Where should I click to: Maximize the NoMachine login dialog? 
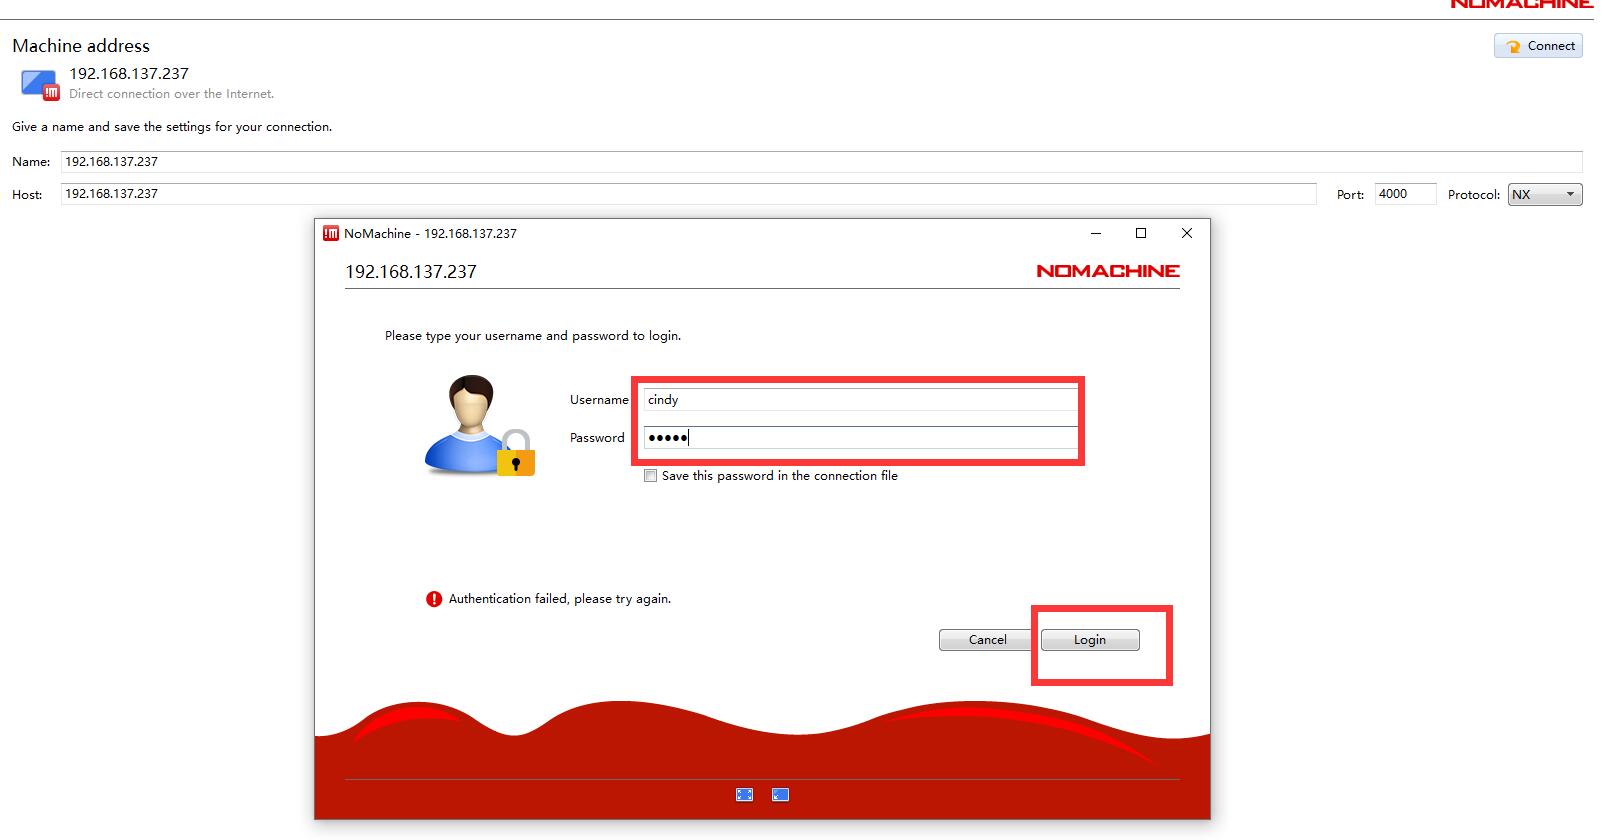pos(1141,233)
